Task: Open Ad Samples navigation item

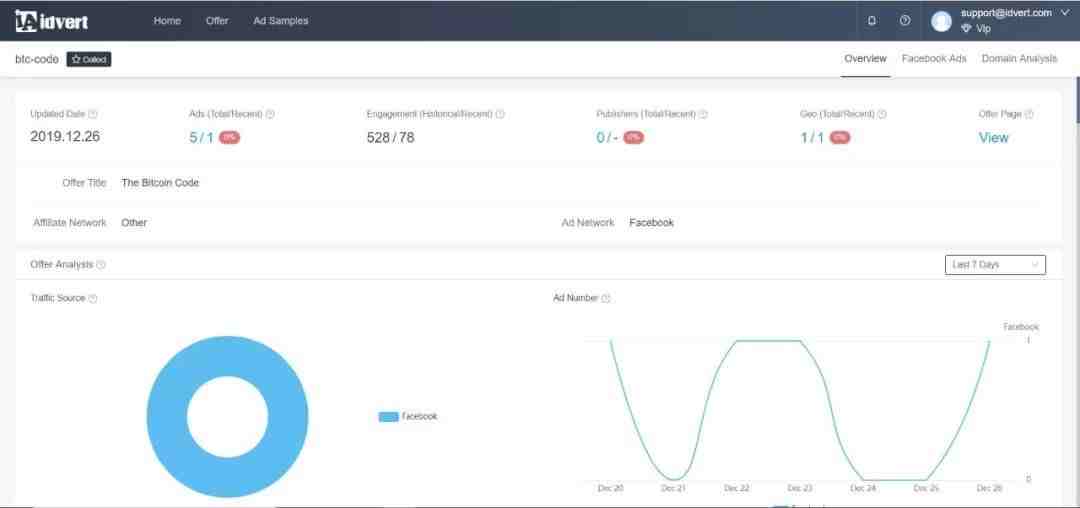Action: click(x=281, y=21)
